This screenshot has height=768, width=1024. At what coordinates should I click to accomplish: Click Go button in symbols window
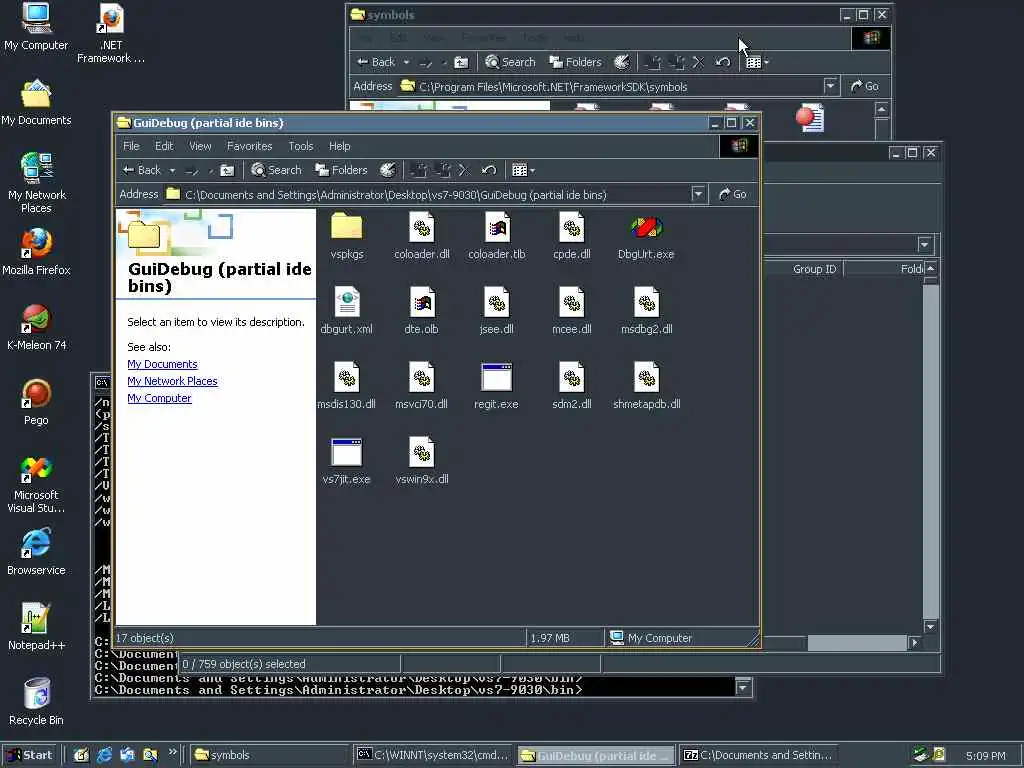[865, 86]
